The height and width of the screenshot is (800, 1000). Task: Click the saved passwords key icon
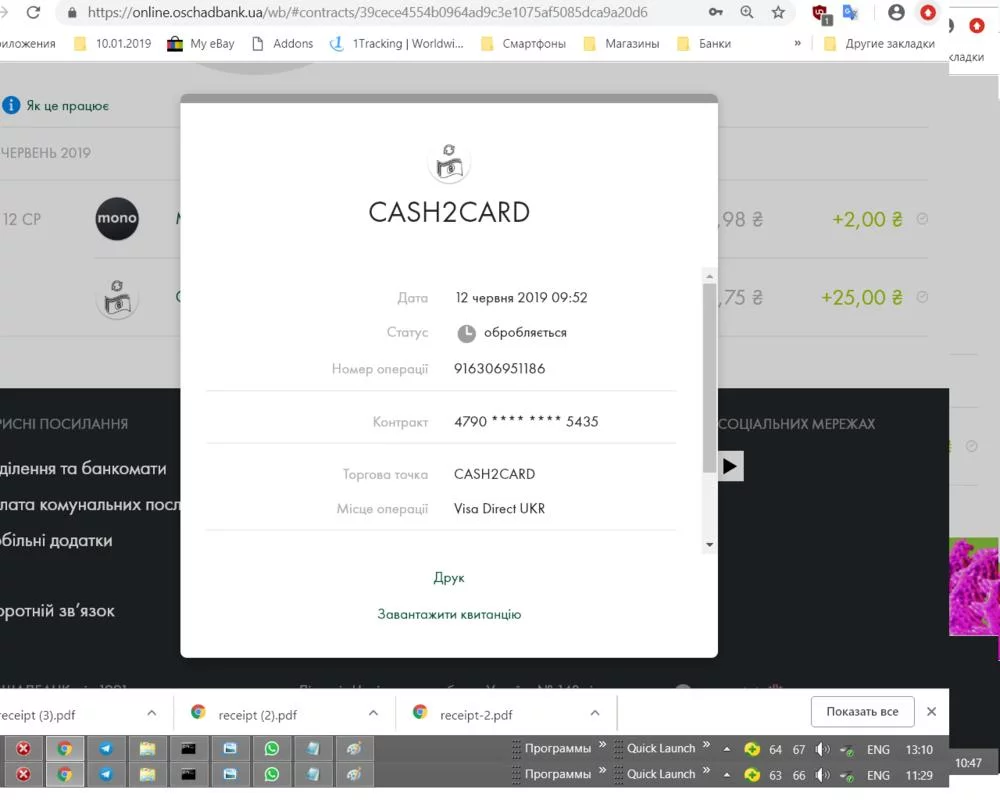pos(716,12)
